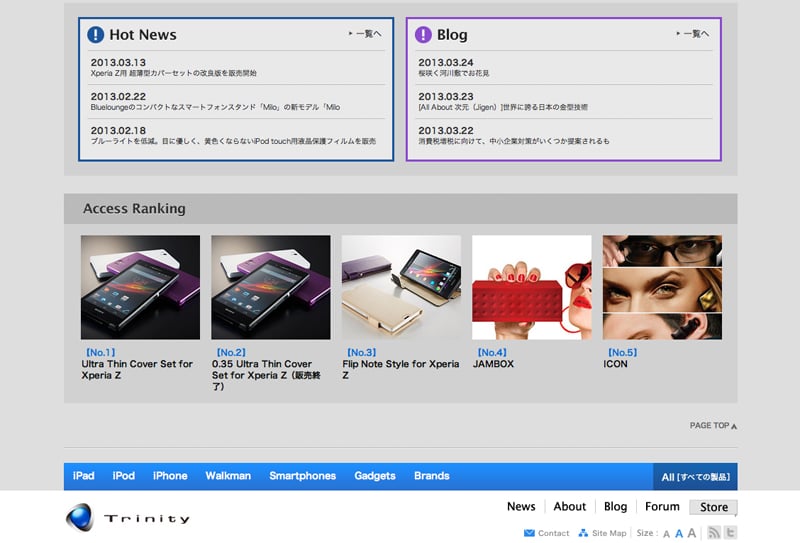The height and width of the screenshot is (543, 800).
Task: Select Smartphones in the blue product bar
Action: pyautogui.click(x=303, y=476)
